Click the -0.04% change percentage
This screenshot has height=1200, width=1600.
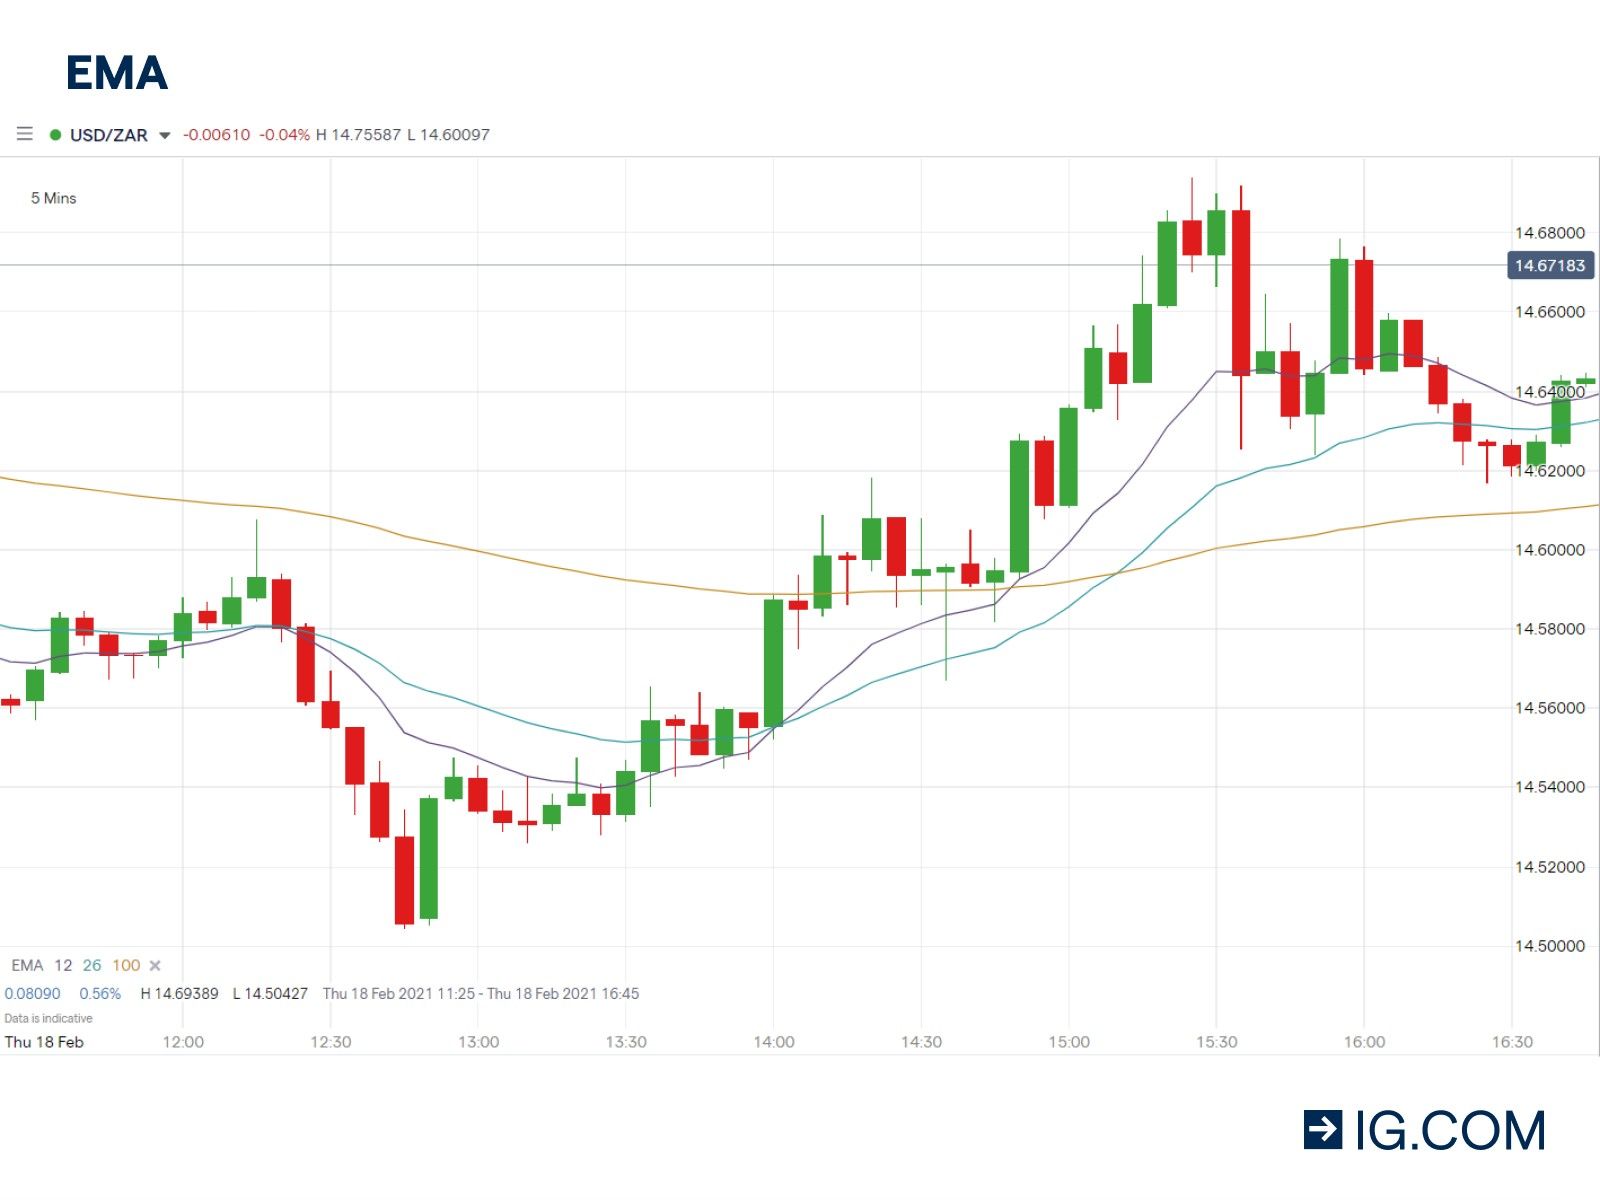click(x=284, y=135)
